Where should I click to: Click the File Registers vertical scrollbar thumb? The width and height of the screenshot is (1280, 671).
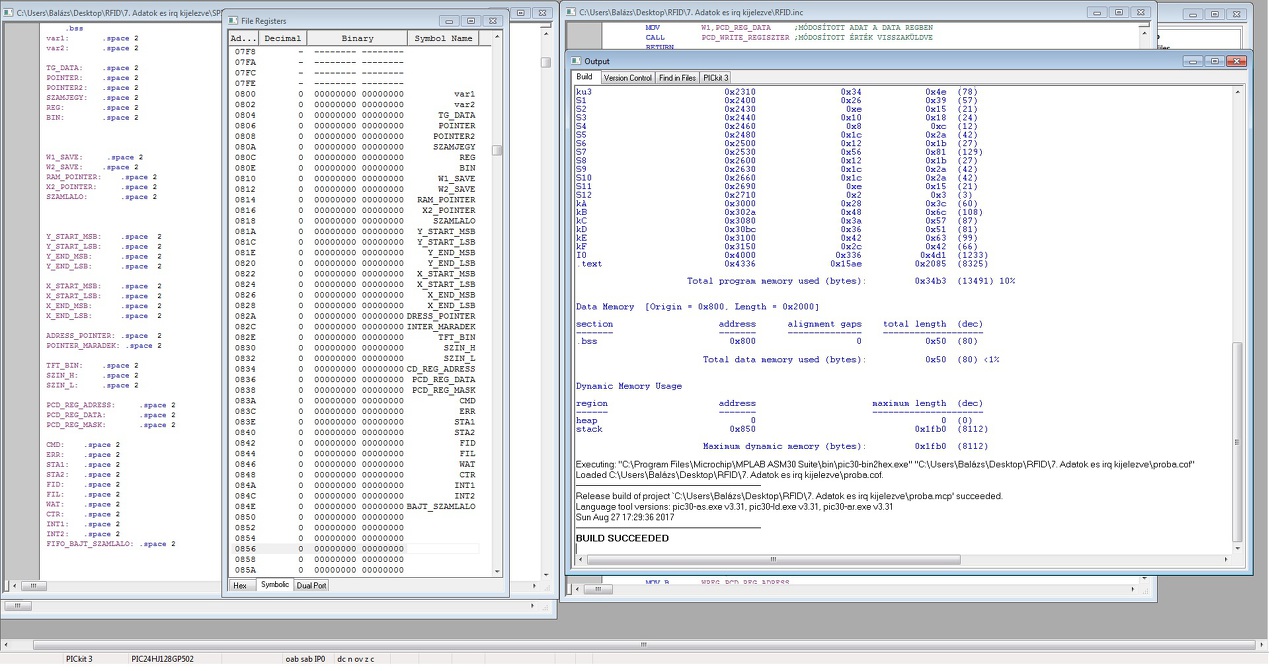click(x=497, y=150)
